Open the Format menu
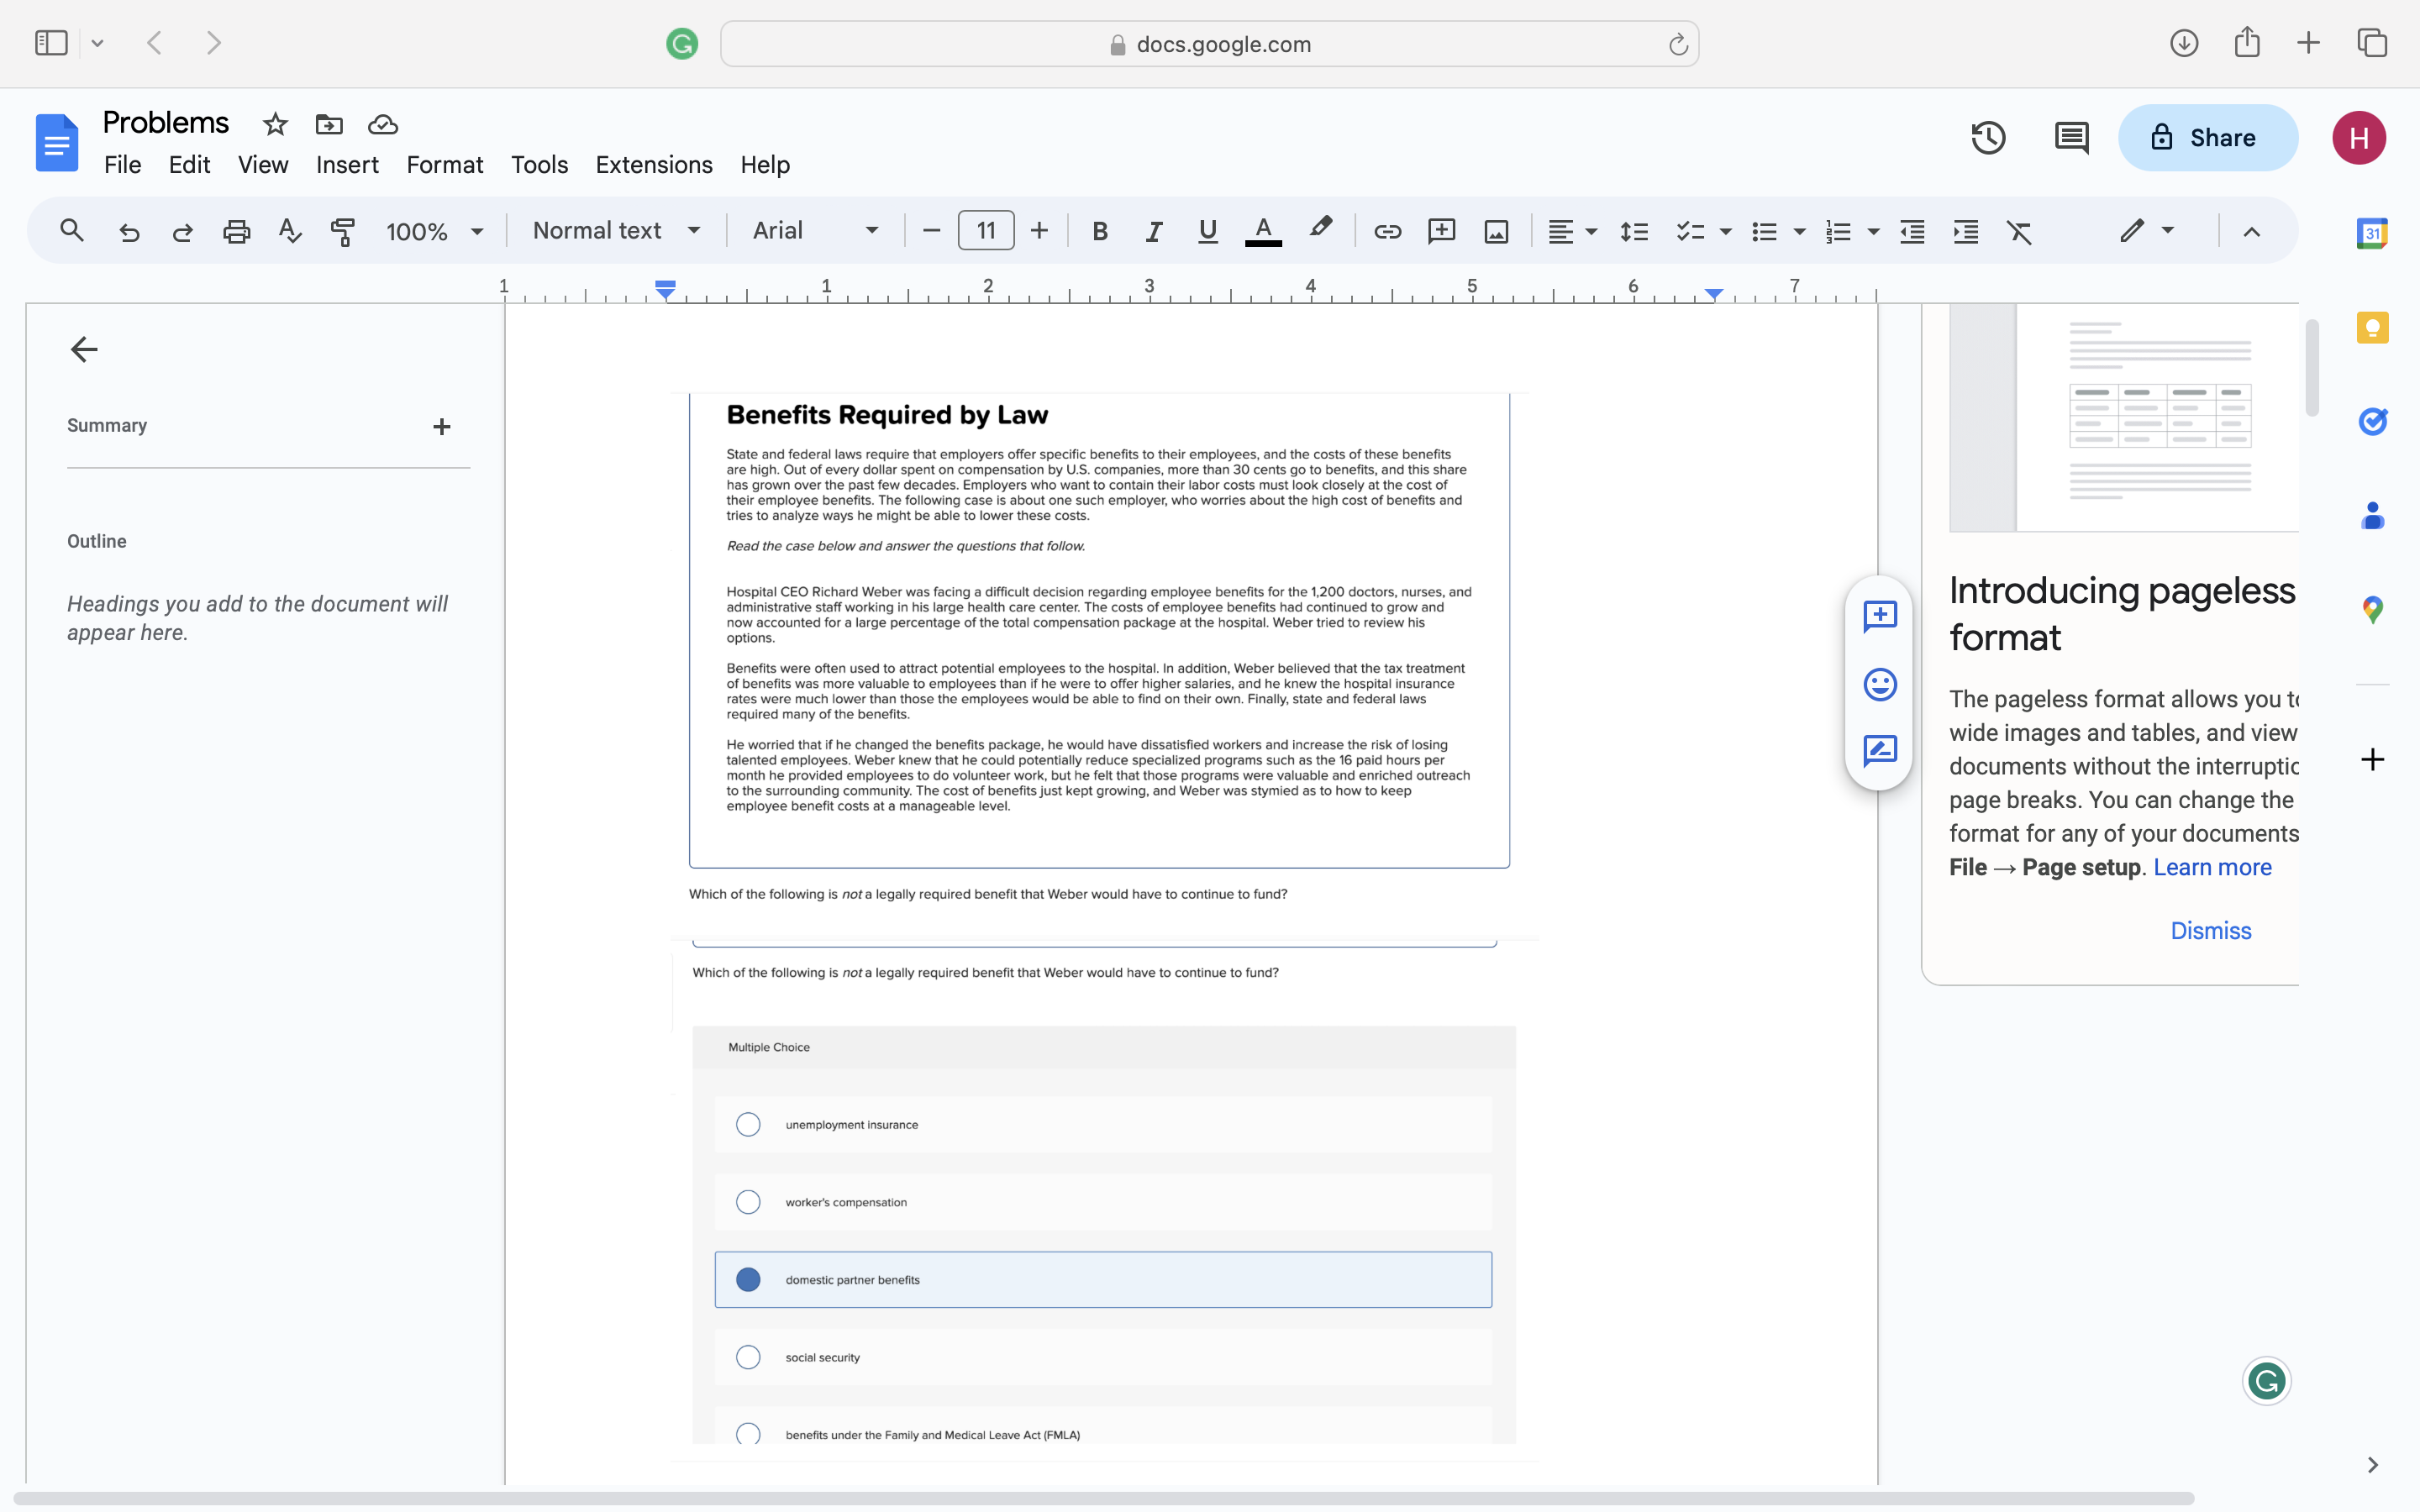Screen dimensions: 2420x1512 pos(444,164)
